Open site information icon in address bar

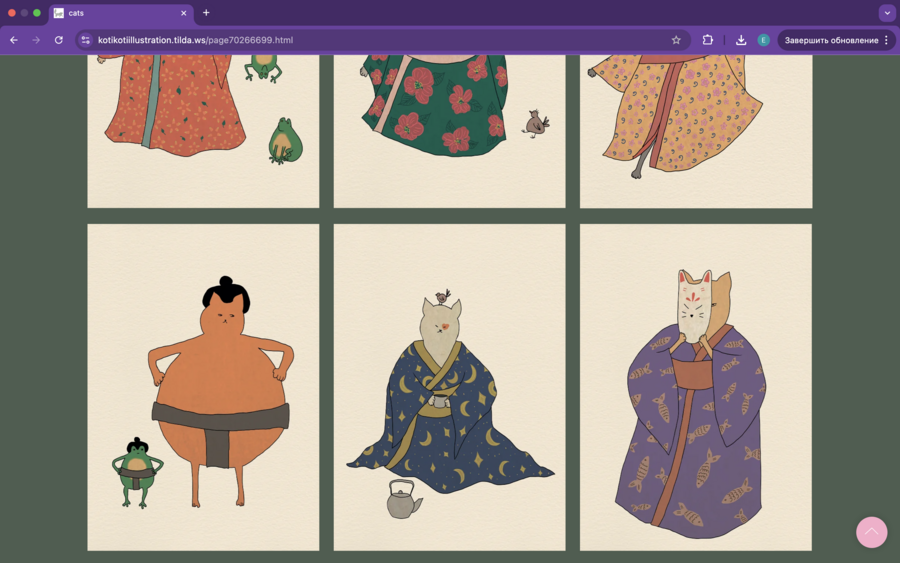pyautogui.click(x=86, y=40)
